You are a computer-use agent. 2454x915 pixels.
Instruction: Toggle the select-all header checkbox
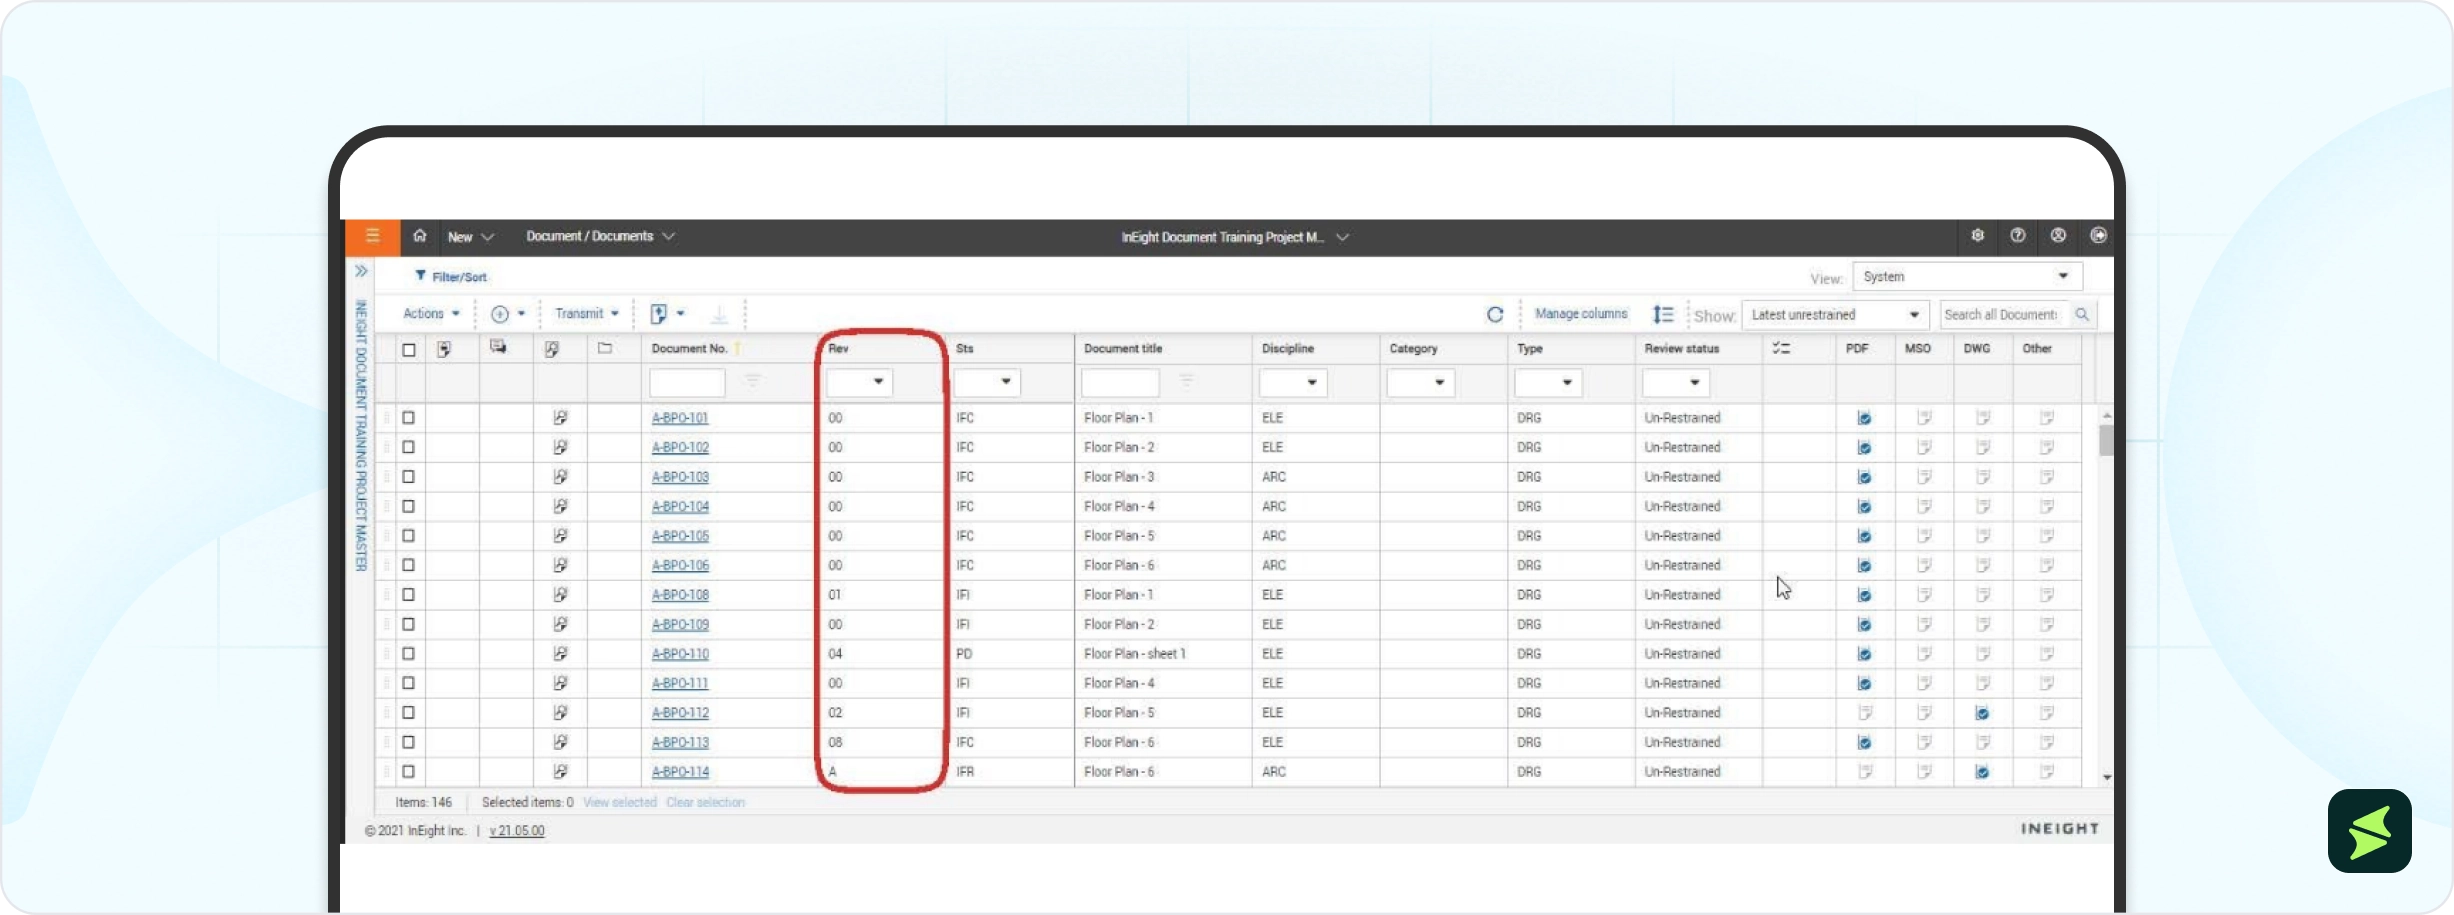pos(409,350)
